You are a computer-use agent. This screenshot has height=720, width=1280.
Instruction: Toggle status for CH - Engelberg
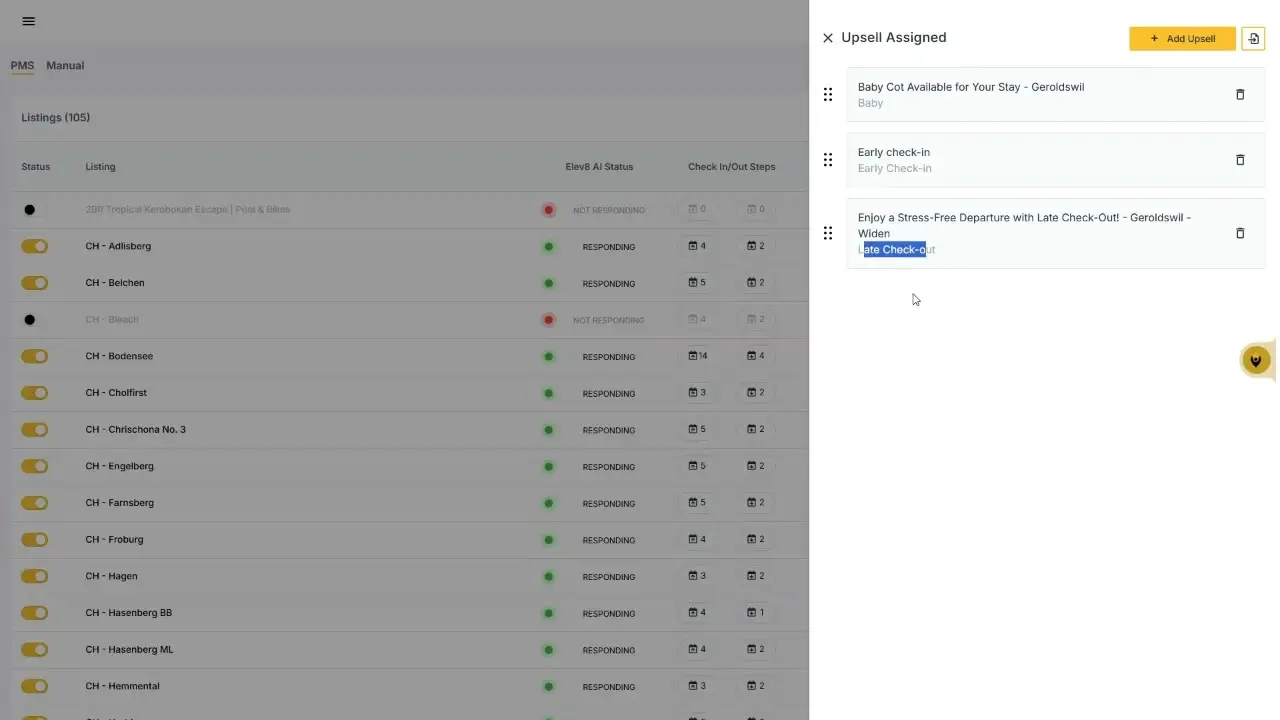point(35,466)
